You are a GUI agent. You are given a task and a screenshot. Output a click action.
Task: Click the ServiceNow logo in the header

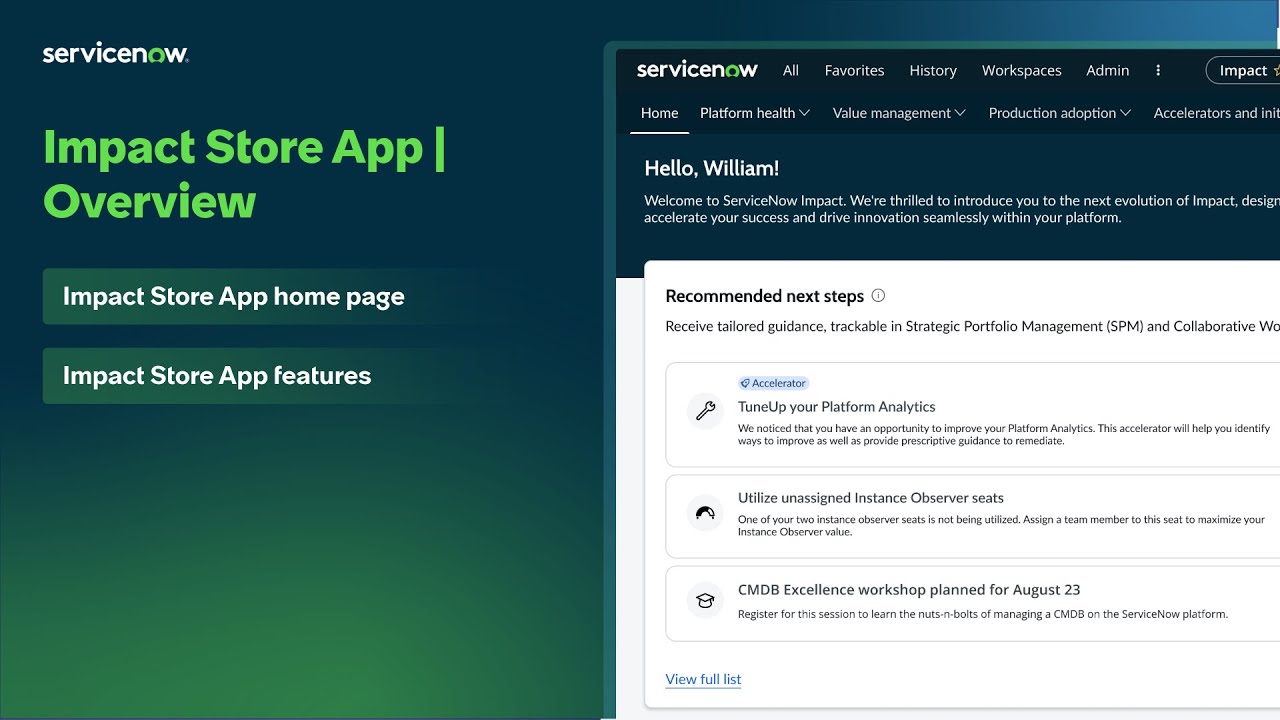[697, 70]
